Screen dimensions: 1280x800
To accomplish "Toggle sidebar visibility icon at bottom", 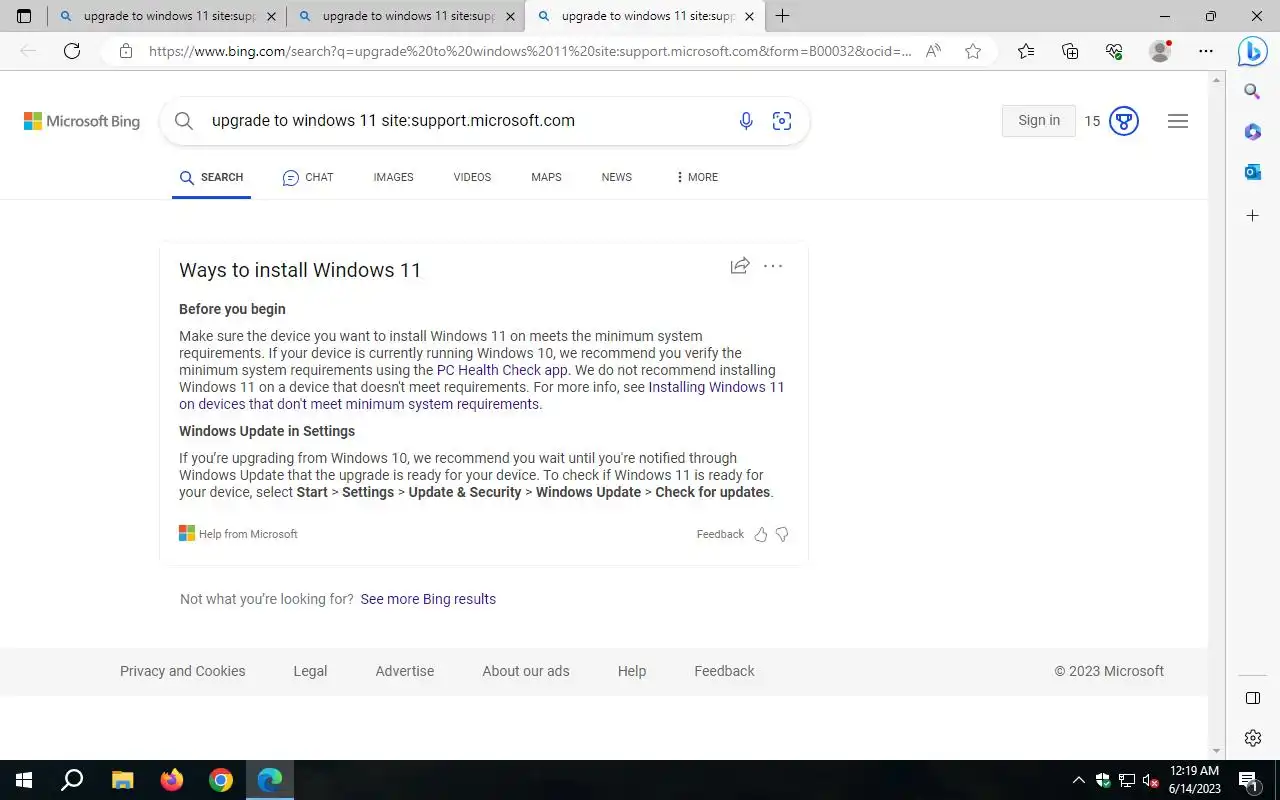I will pos(1253,698).
